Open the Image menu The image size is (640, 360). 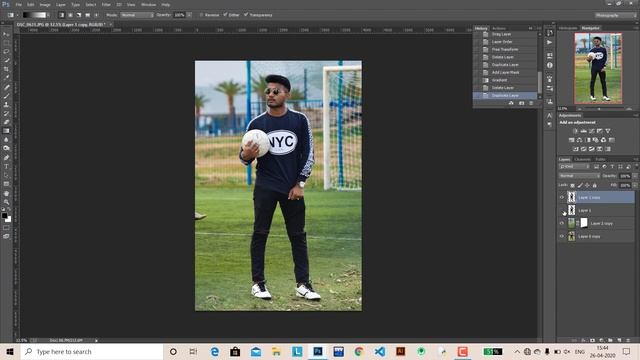tap(45, 4)
